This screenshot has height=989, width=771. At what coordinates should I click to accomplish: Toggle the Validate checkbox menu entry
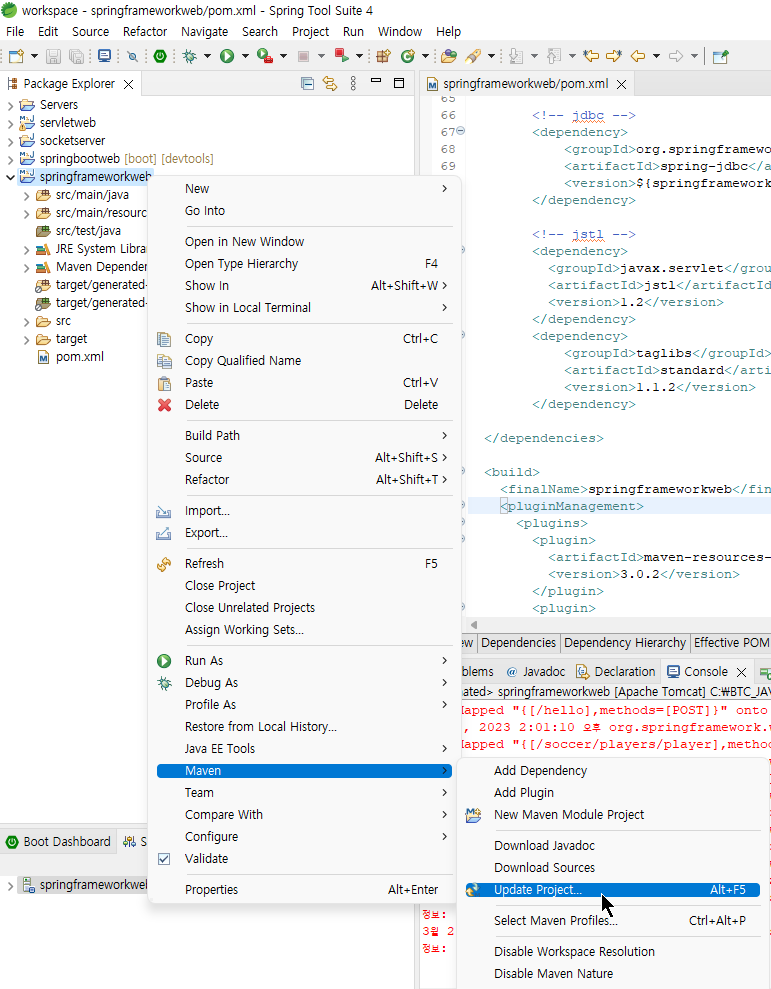pyautogui.click(x=164, y=859)
